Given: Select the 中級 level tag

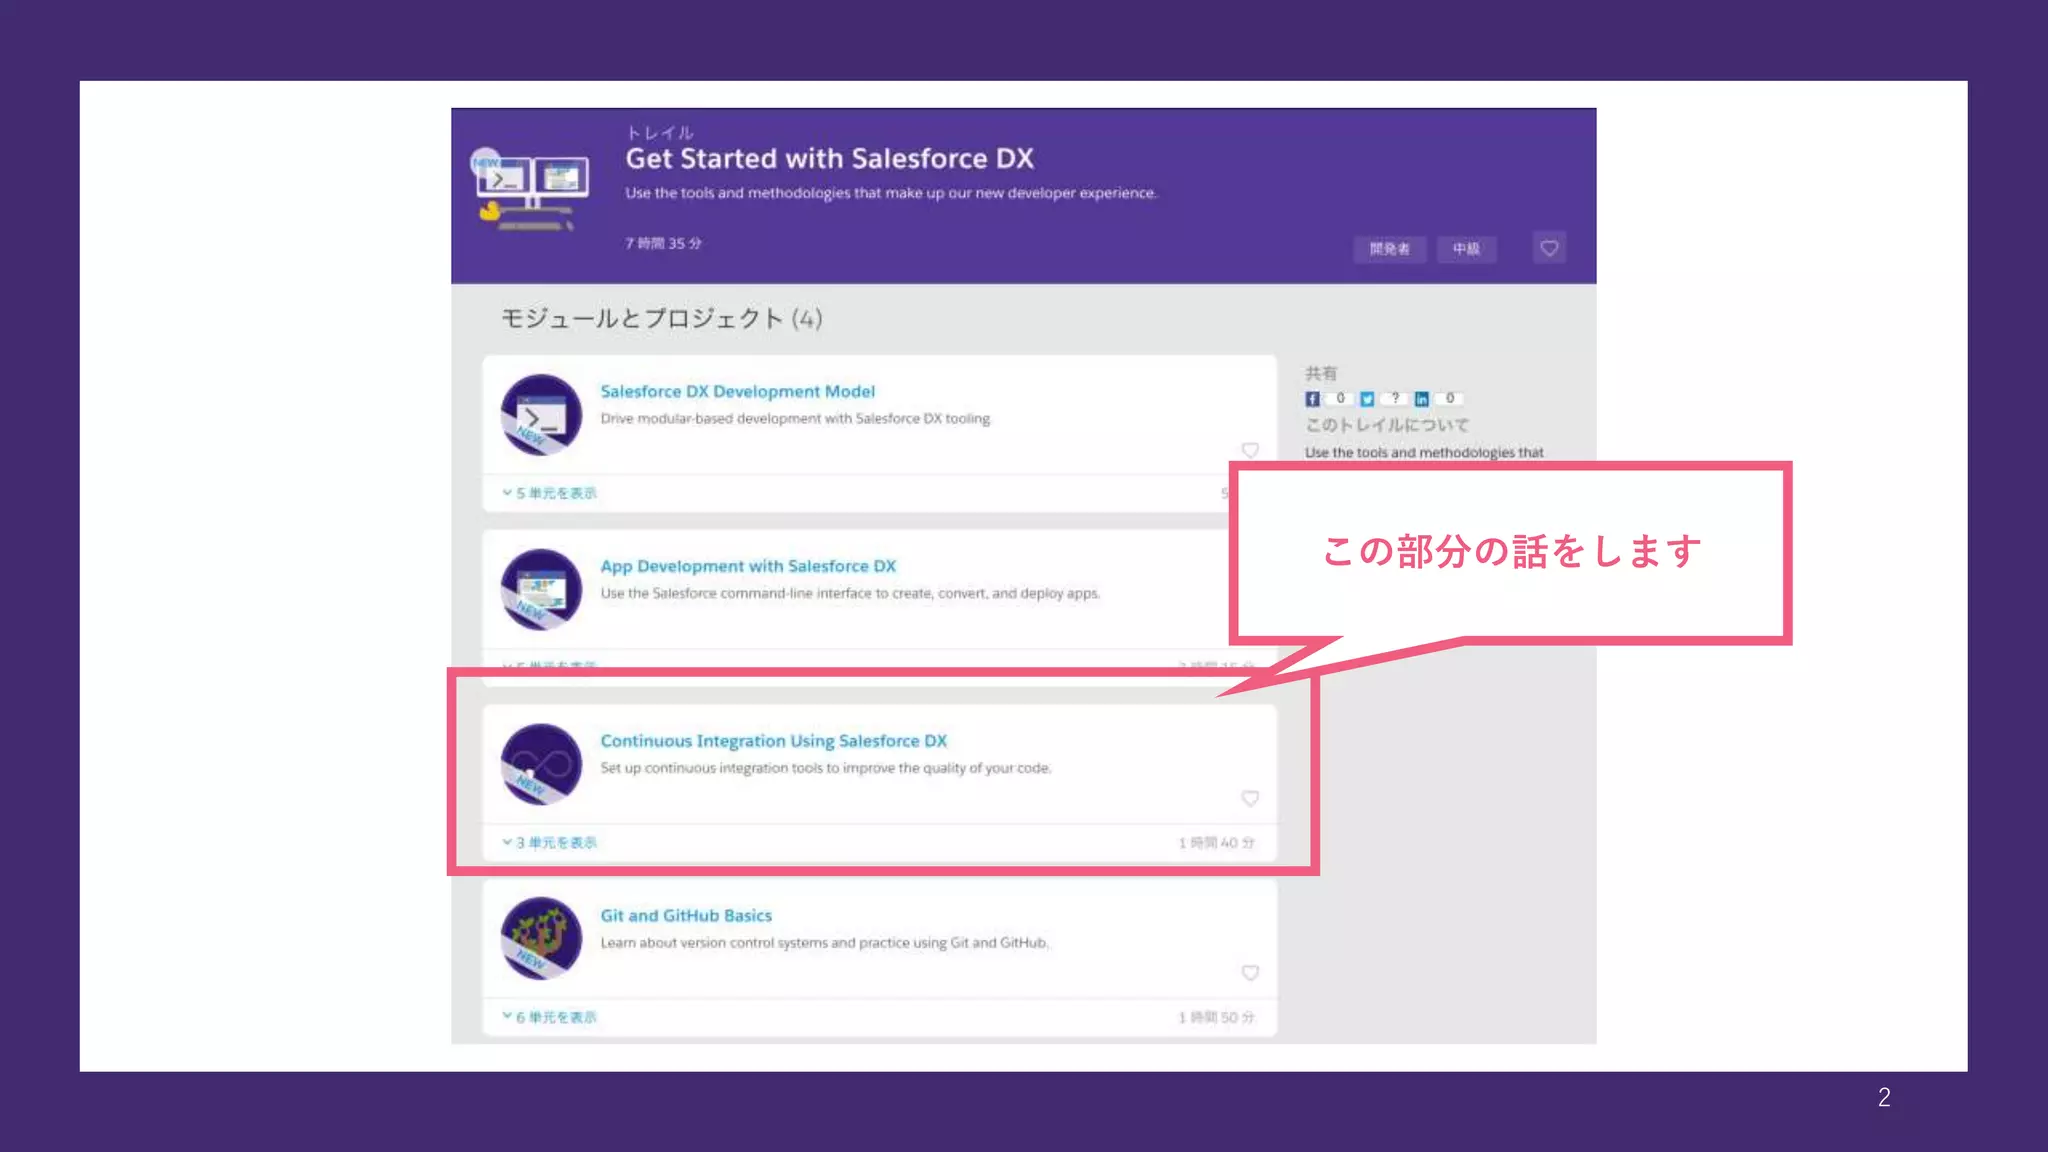Looking at the screenshot, I should pos(1466,249).
